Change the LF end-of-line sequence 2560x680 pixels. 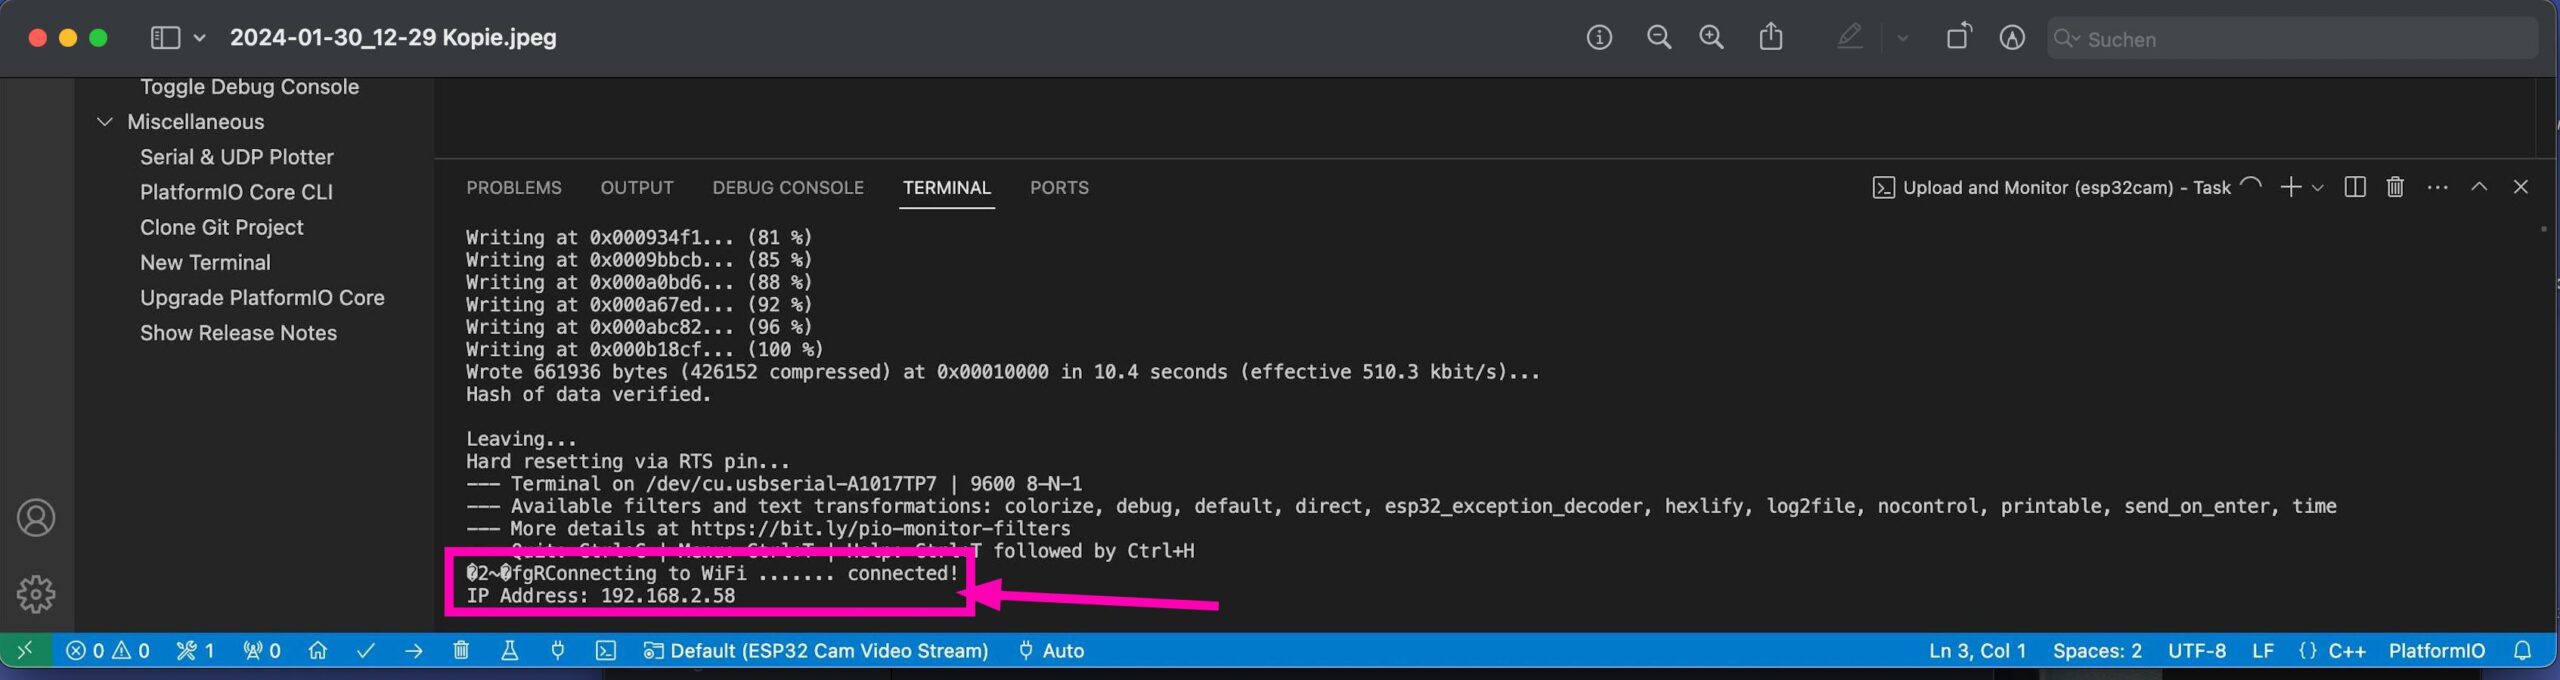coord(2263,651)
